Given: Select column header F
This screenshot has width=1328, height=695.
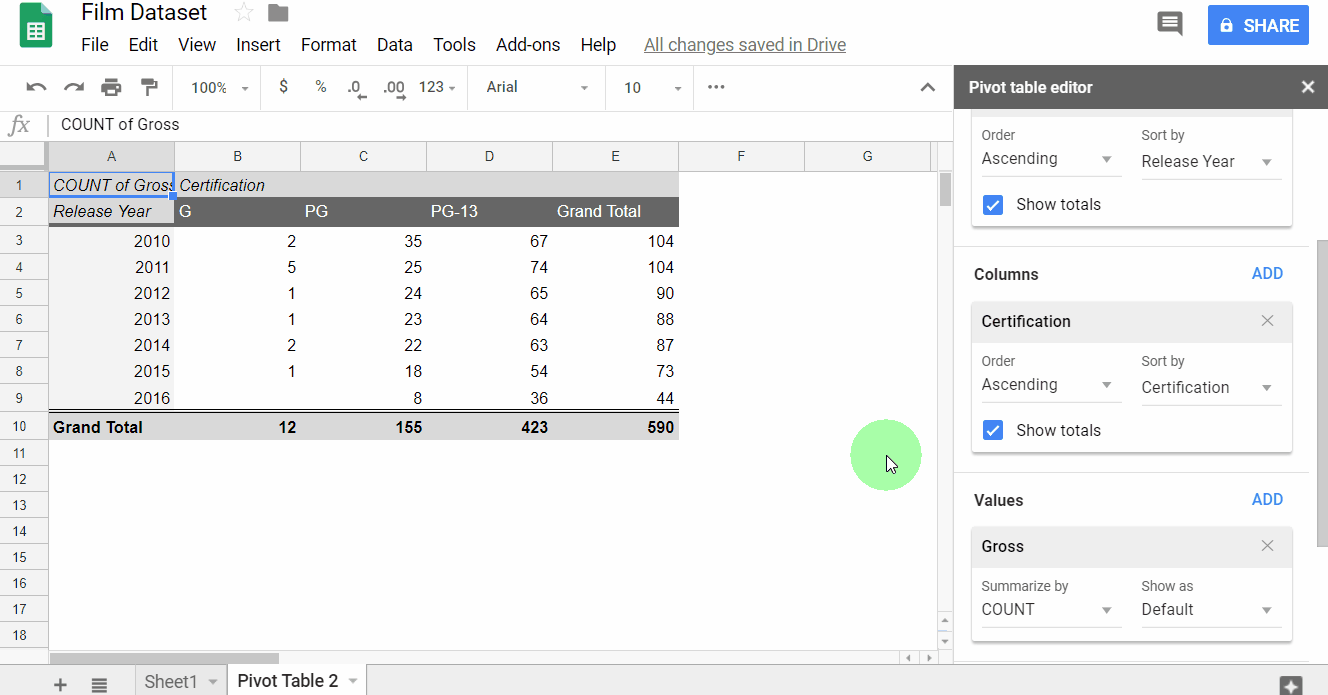Looking at the screenshot, I should coord(741,156).
